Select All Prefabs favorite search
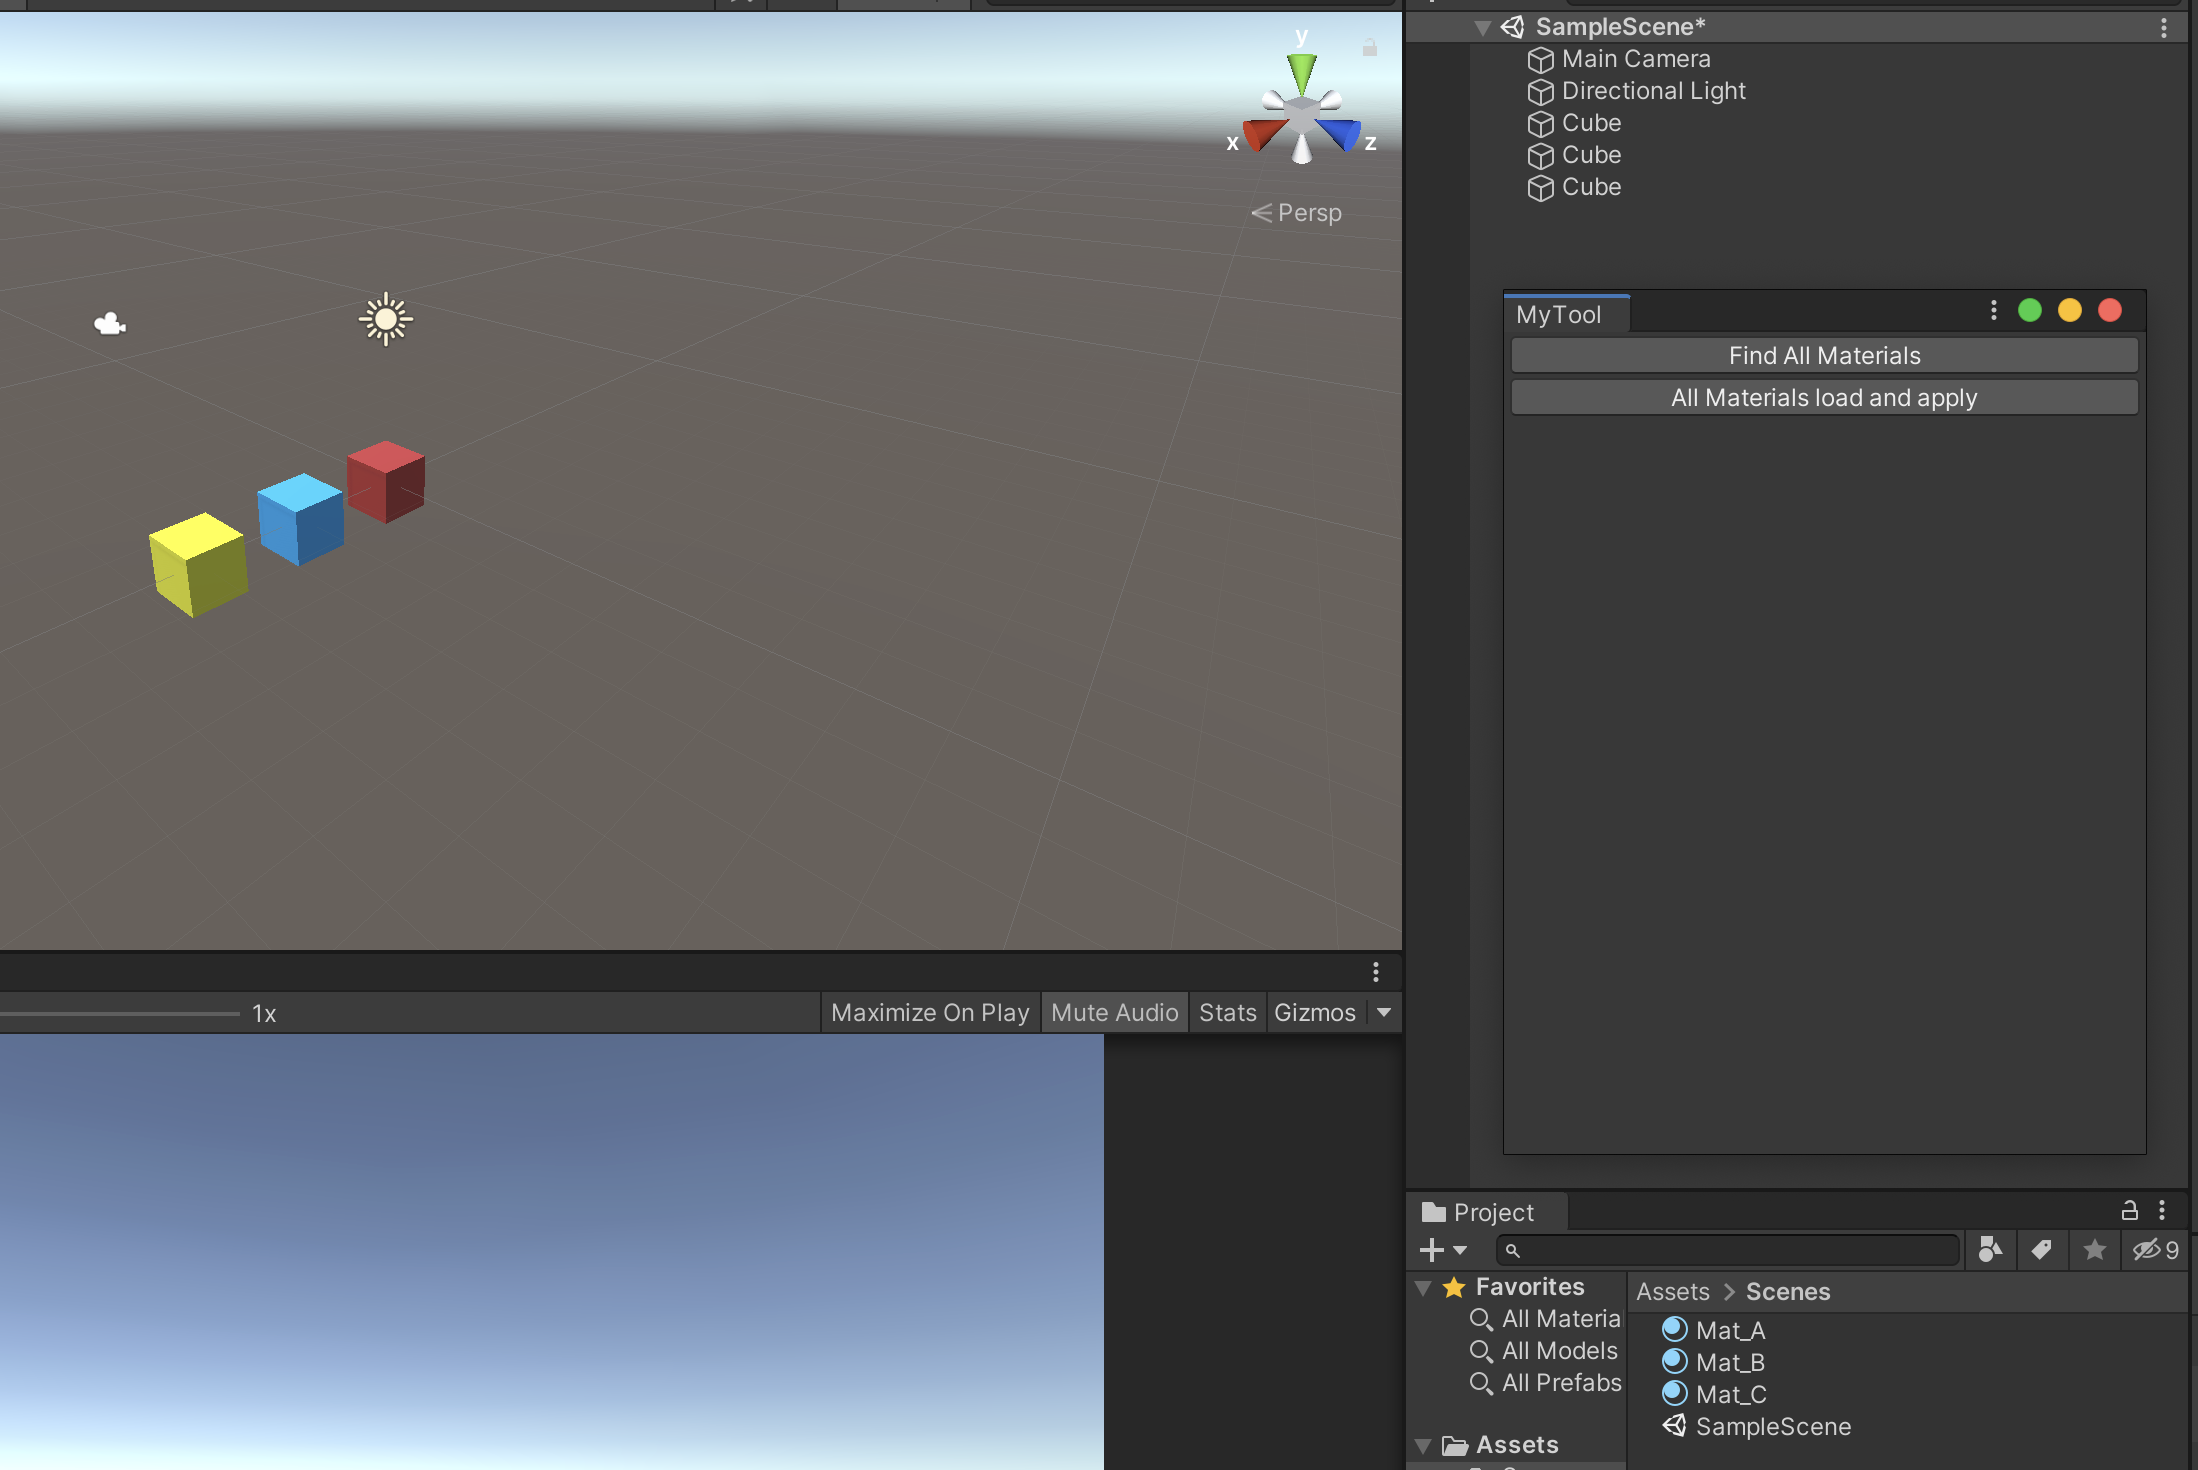Screen dimensions: 2198x1470 (1546, 1383)
